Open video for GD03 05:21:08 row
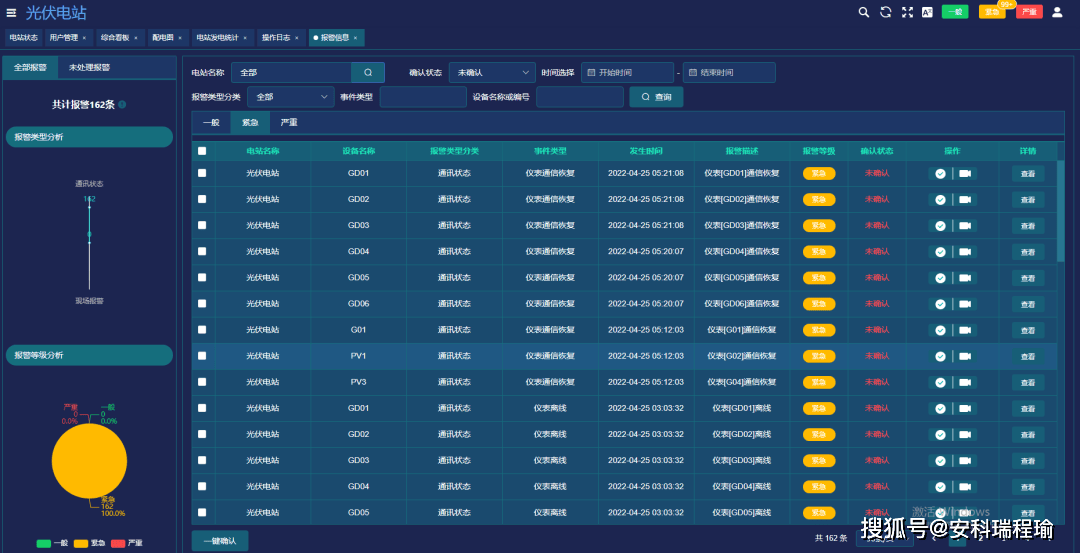Image resolution: width=1080 pixels, height=553 pixels. (965, 226)
